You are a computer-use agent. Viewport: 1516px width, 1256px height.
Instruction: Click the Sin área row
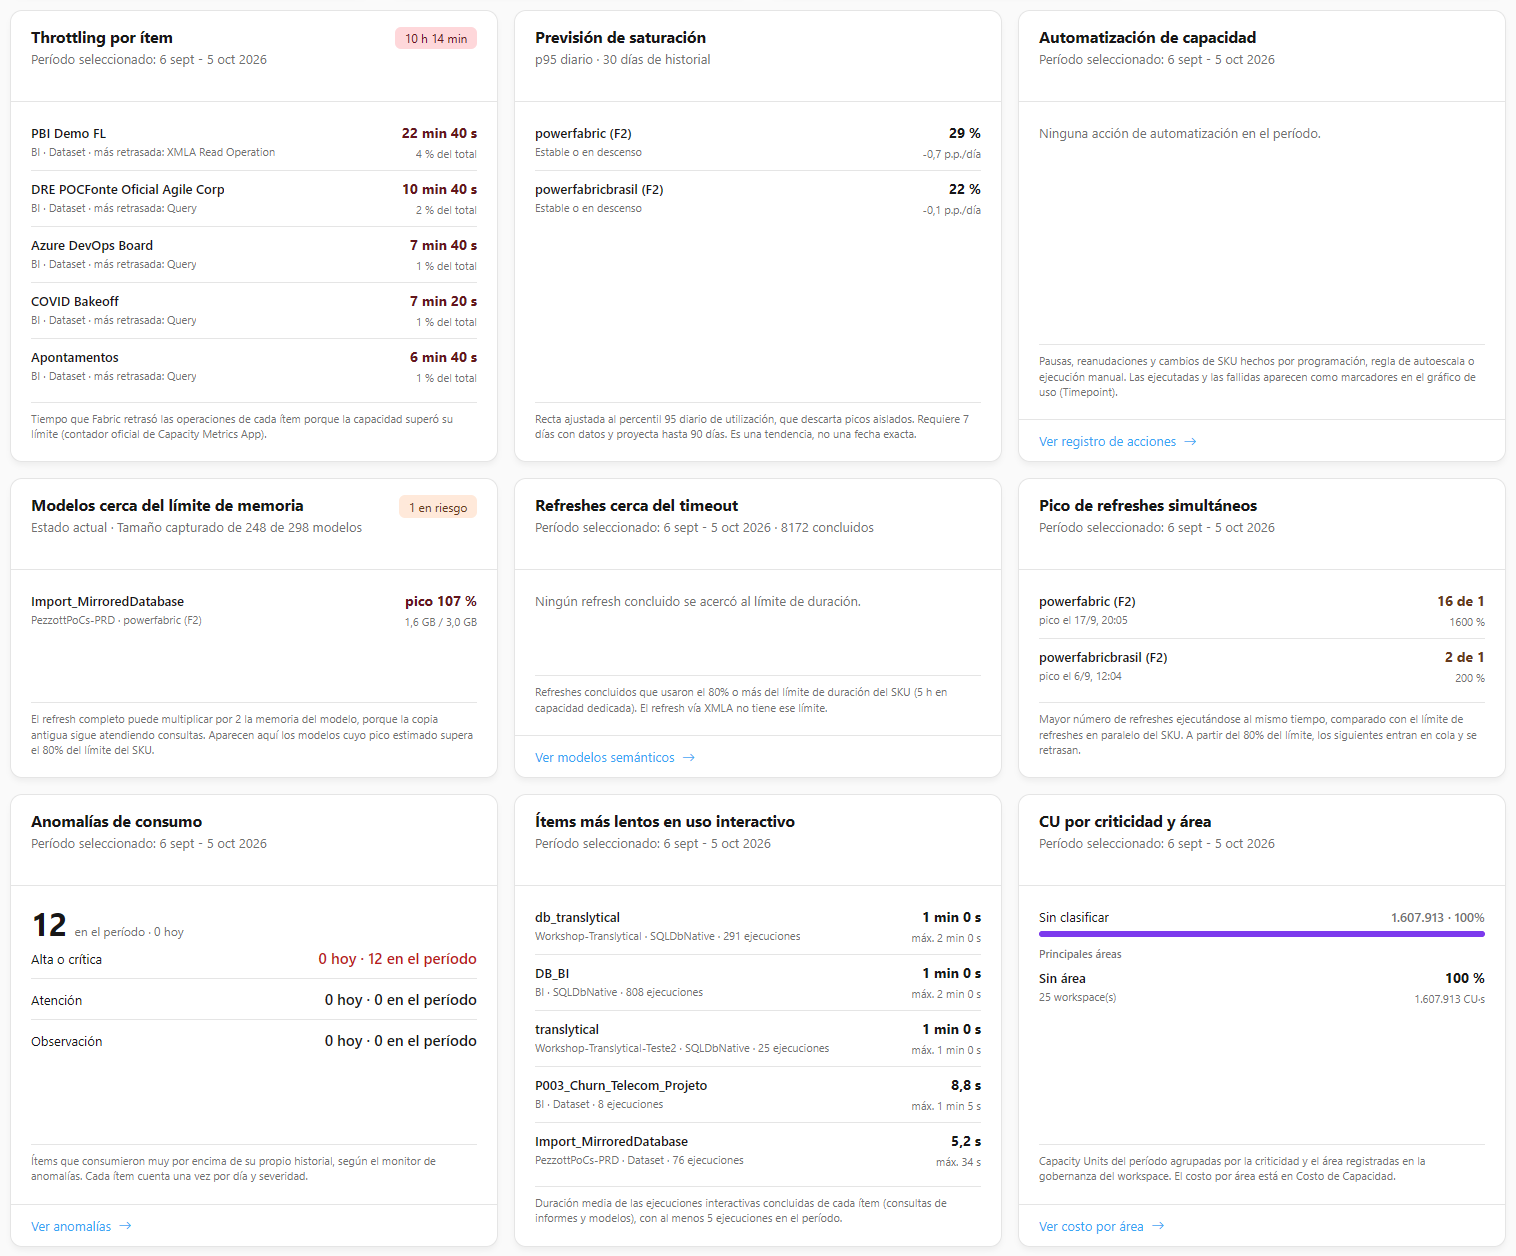click(x=1262, y=988)
